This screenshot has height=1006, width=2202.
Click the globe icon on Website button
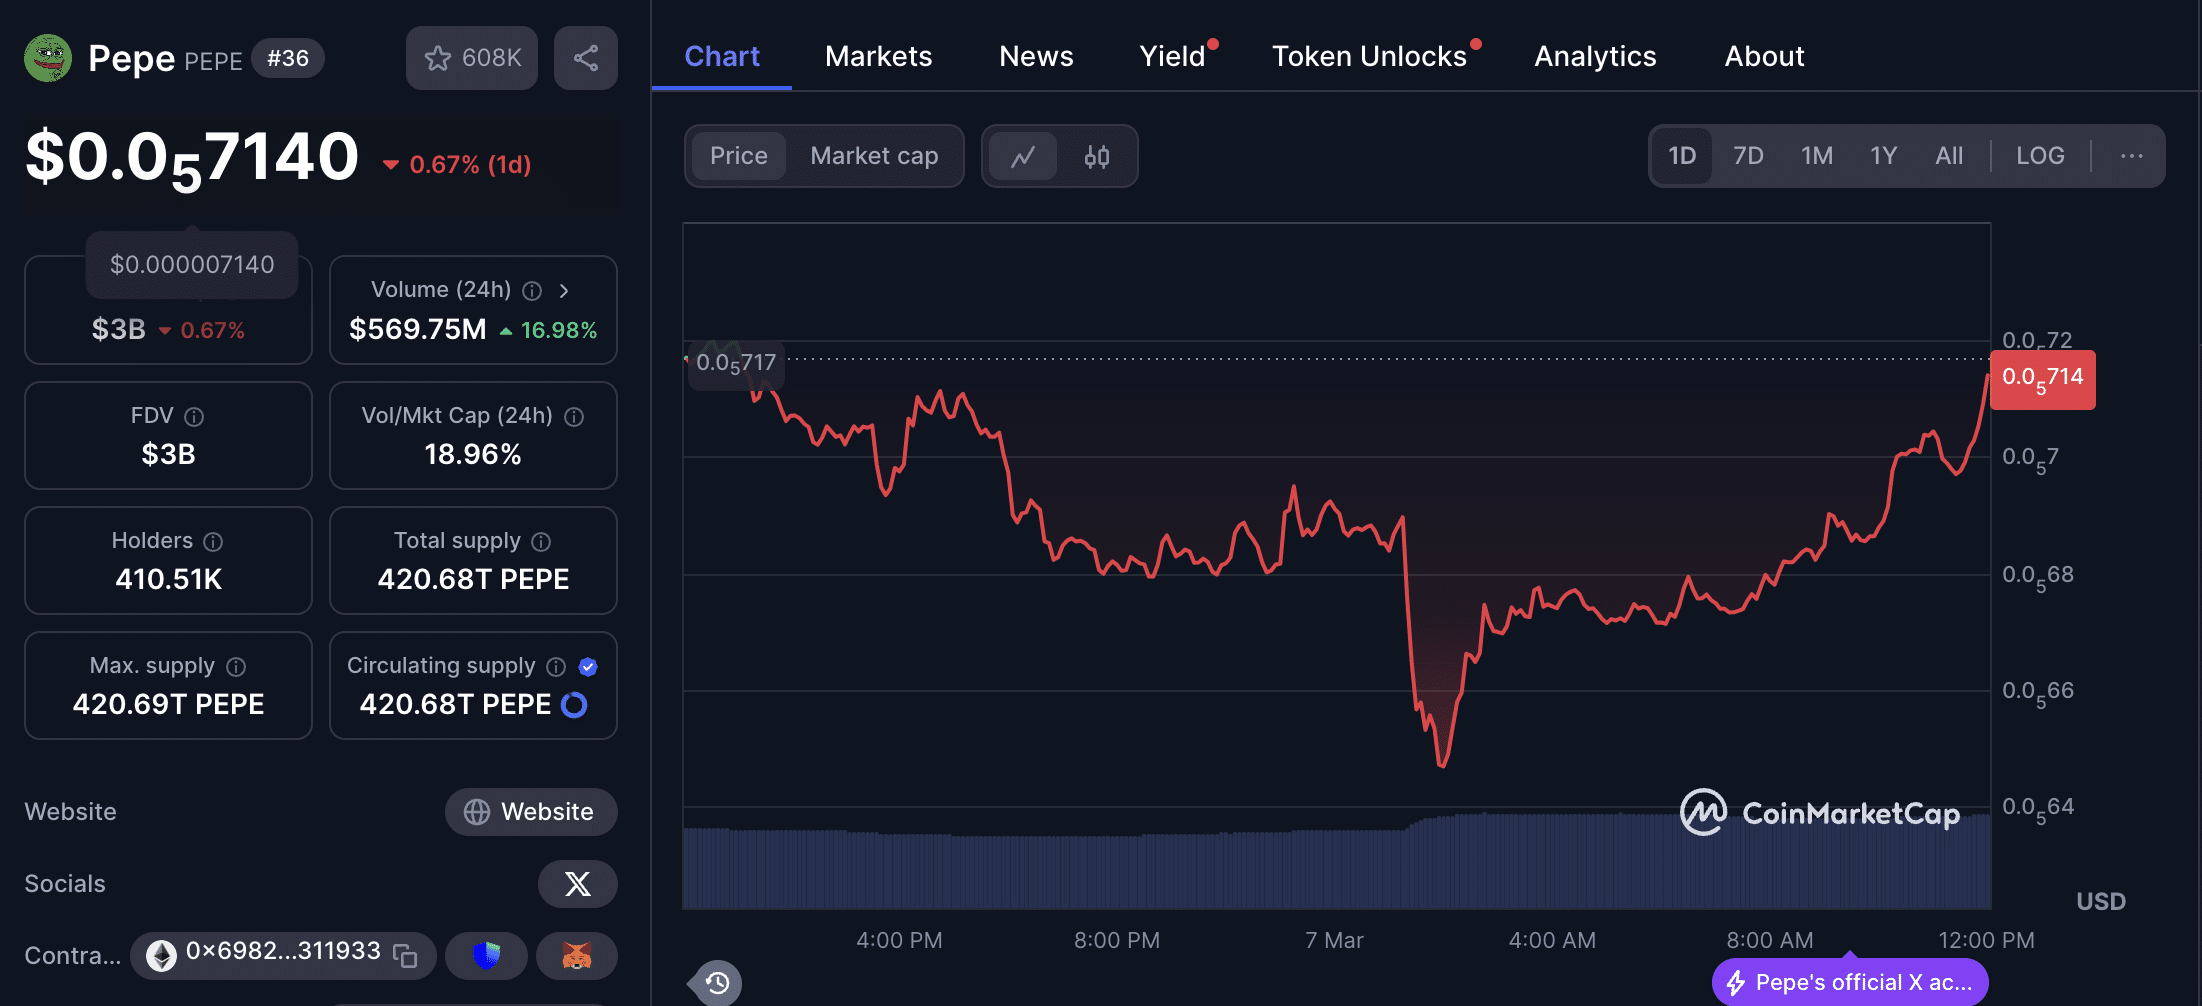(477, 812)
